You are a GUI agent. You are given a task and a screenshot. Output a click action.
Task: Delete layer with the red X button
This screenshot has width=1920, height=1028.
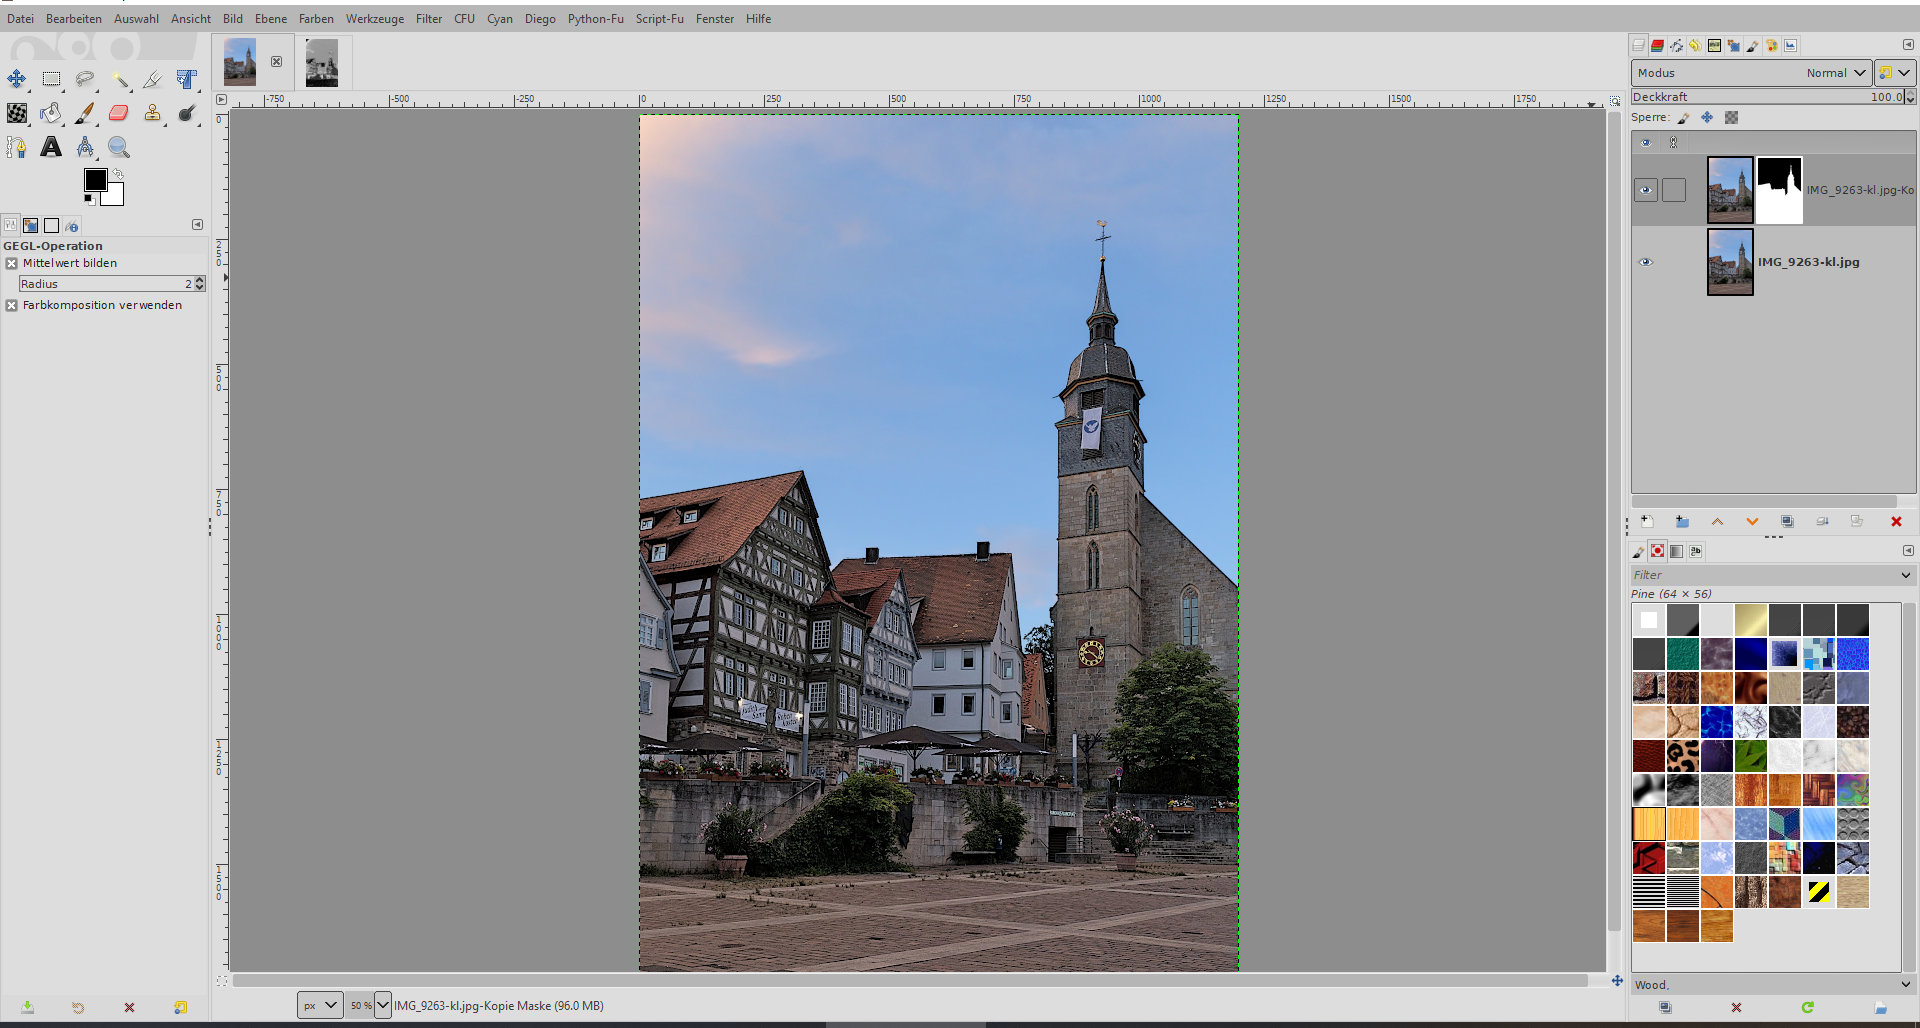click(1896, 522)
